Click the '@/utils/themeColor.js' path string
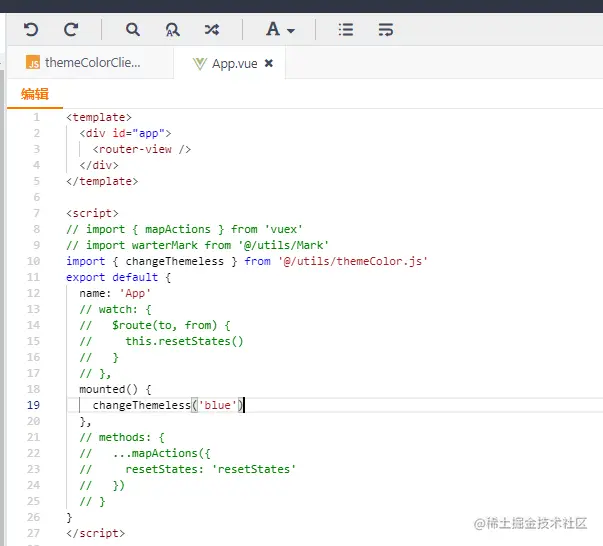This screenshot has height=546, width=603. pyautogui.click(x=353, y=261)
